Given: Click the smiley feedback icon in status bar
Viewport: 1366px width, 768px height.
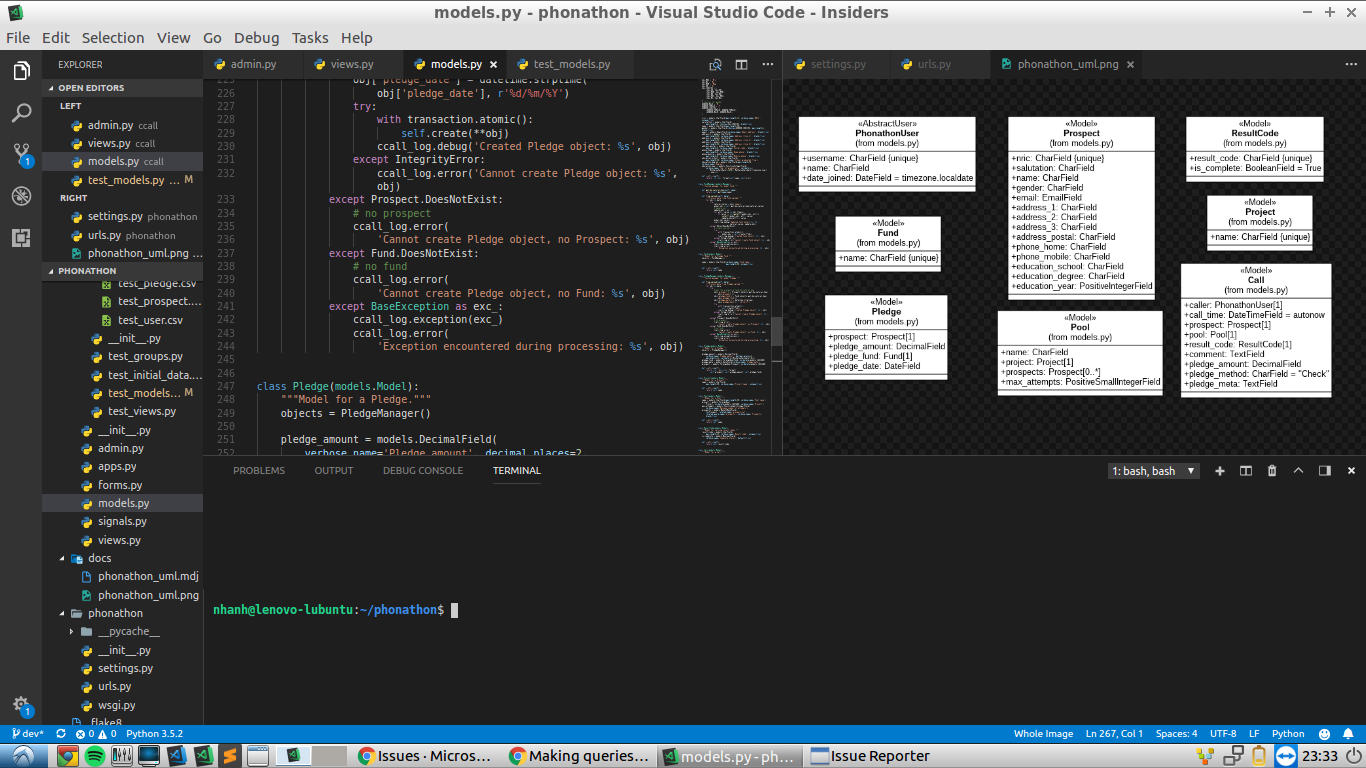Looking at the screenshot, I should click(x=1324, y=733).
